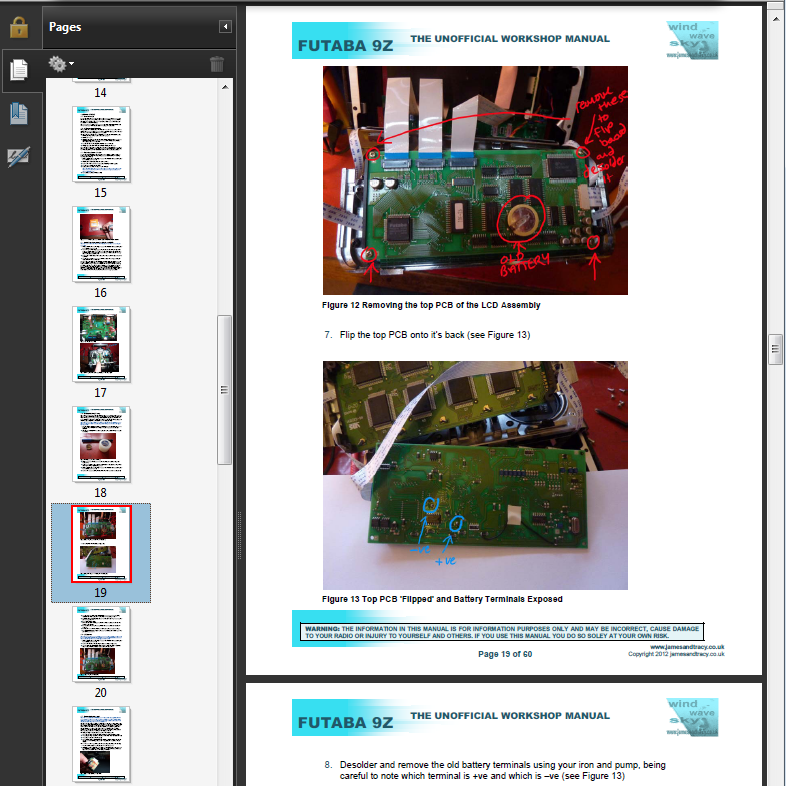
Task: Choose the page 18 thumbnail
Action: pos(101,443)
